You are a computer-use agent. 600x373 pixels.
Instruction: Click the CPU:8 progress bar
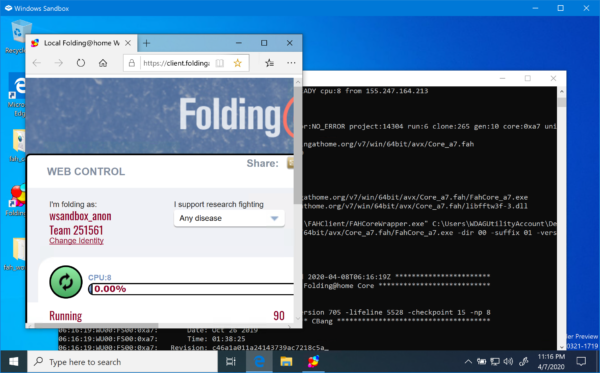[191, 289]
